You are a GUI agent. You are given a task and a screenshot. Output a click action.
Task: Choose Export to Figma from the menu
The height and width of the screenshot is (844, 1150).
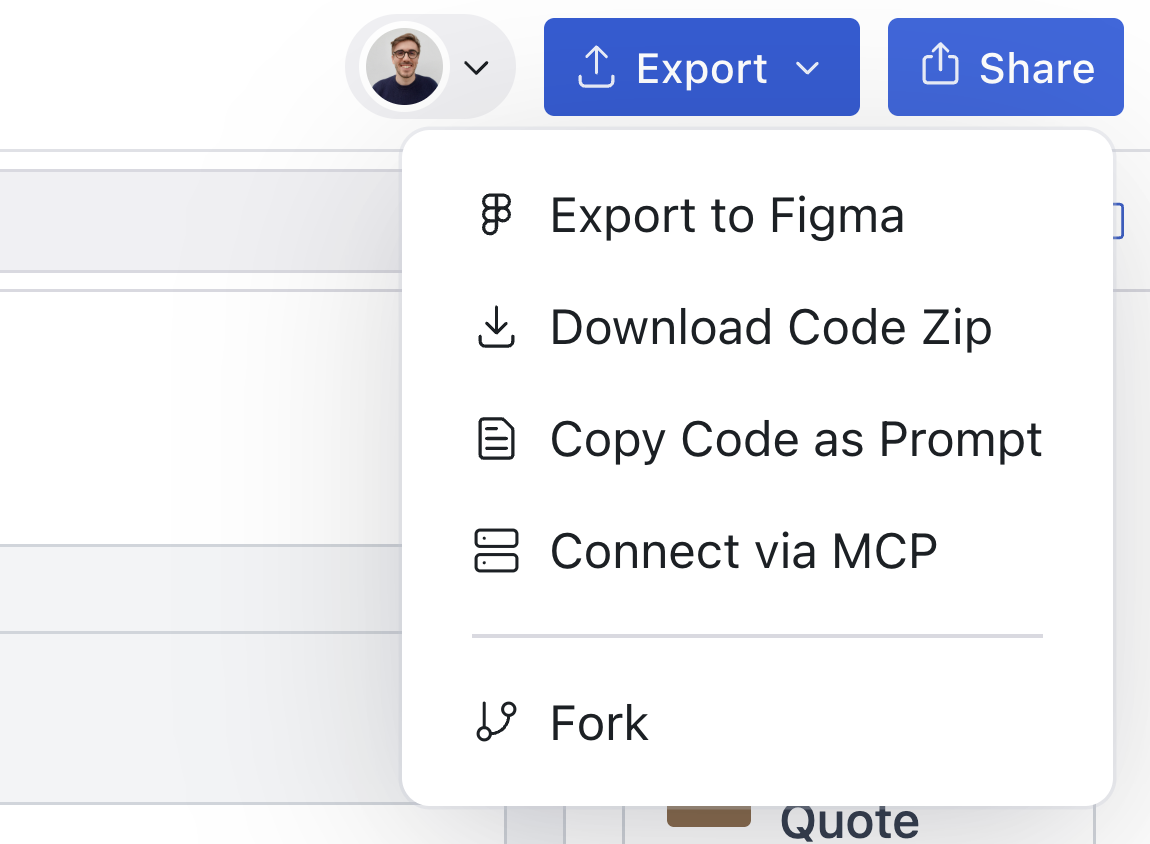[727, 215]
